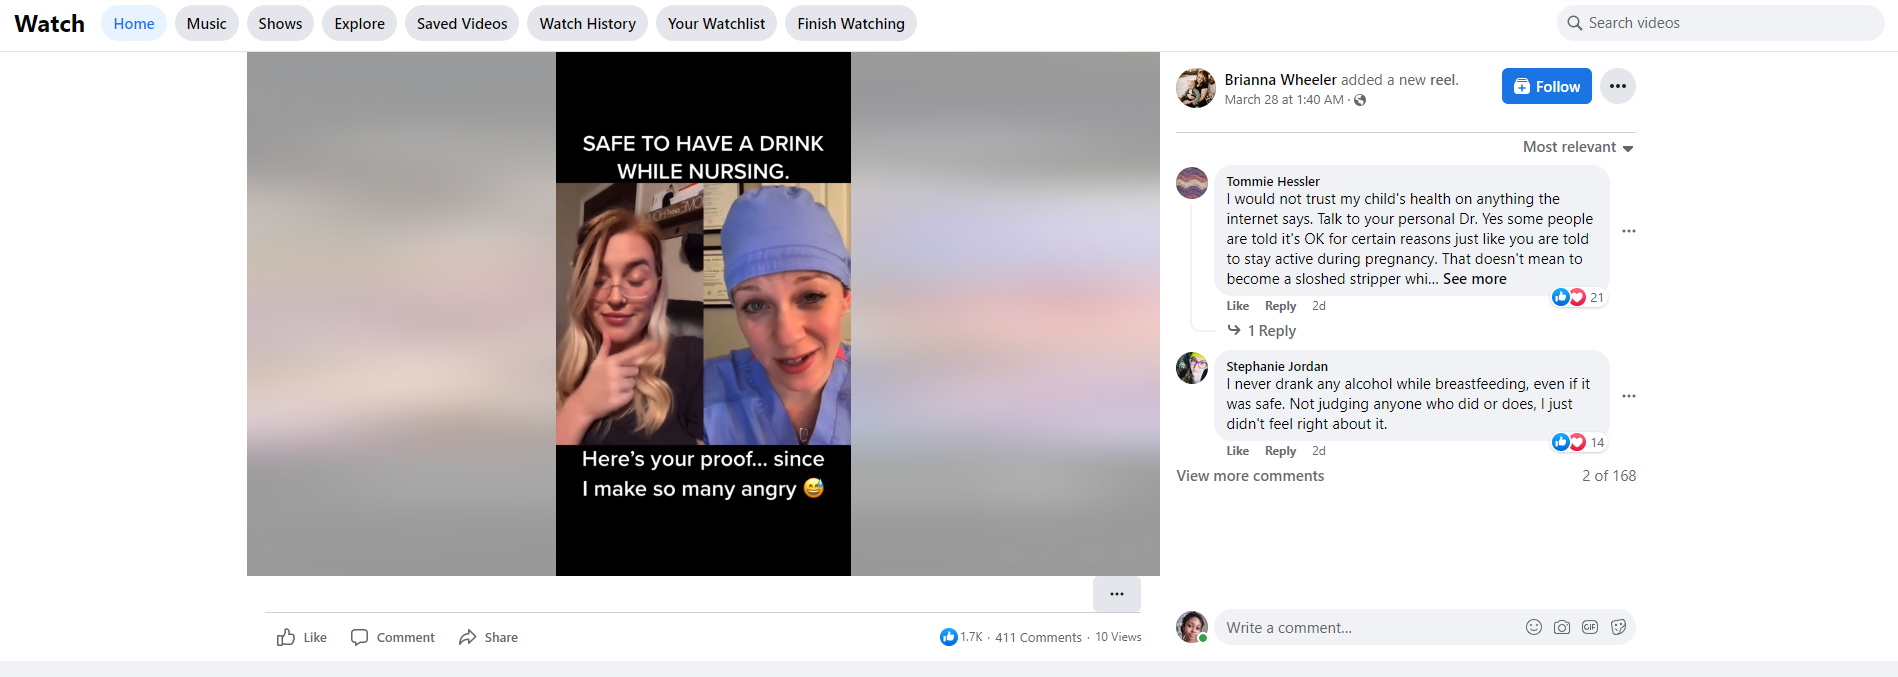The image size is (1898, 677).
Task: Like Tommie Hessler's comment
Action: pos(1238,306)
